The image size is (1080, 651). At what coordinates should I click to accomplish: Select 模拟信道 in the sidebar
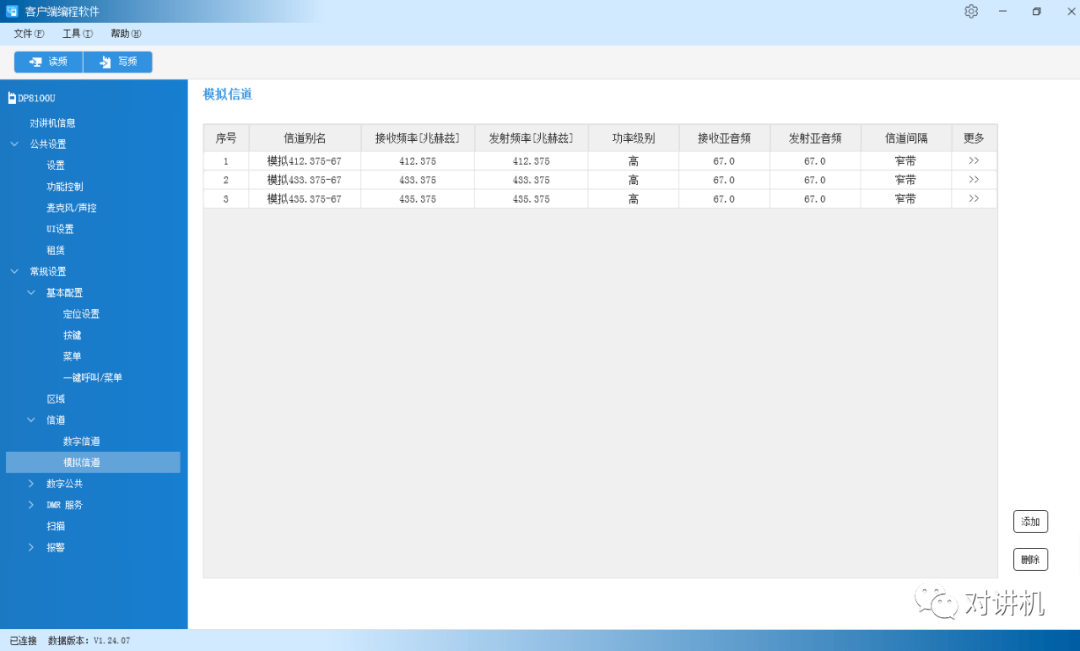point(93,462)
